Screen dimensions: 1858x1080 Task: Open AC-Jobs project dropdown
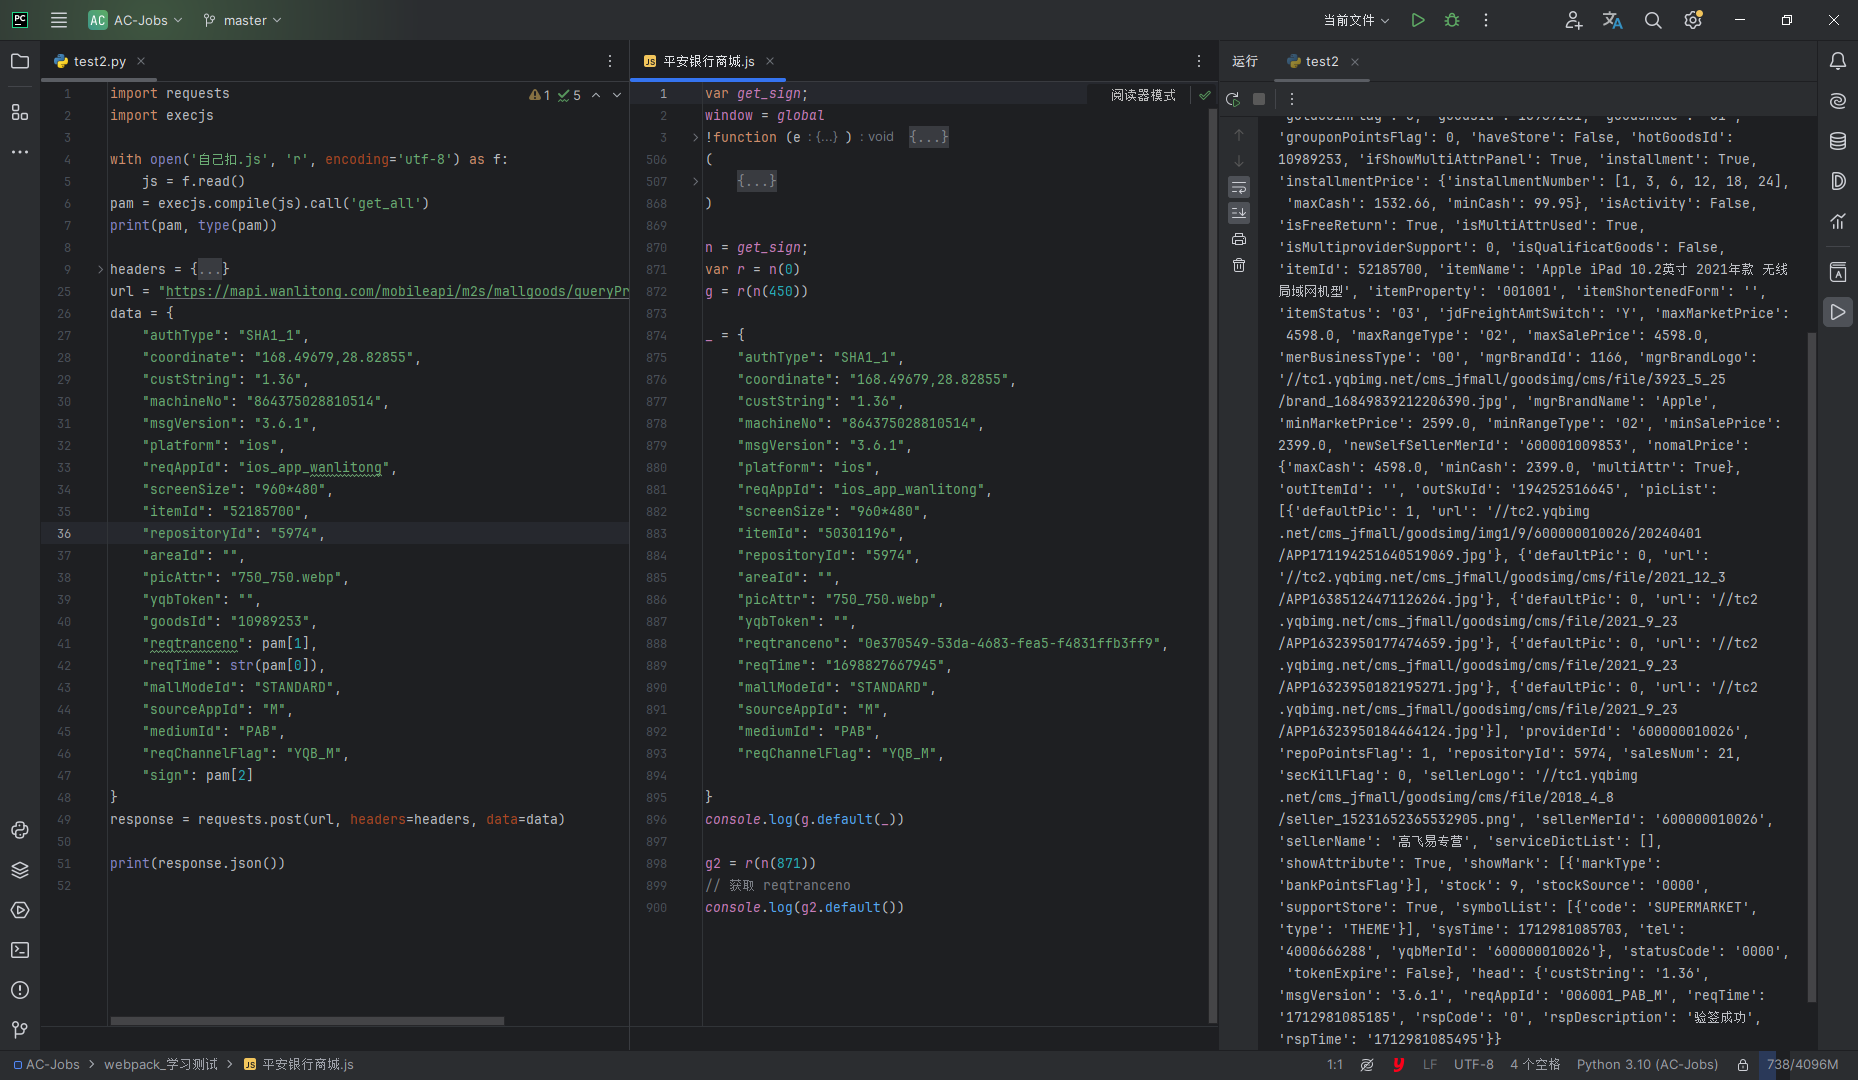coord(136,20)
